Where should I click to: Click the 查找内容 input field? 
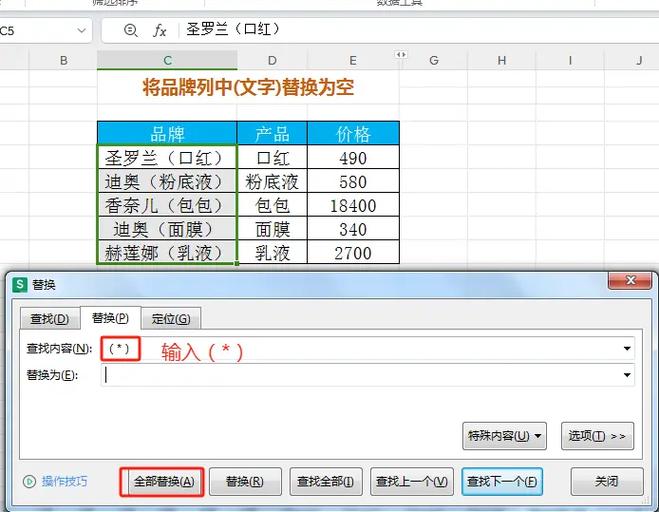367,348
